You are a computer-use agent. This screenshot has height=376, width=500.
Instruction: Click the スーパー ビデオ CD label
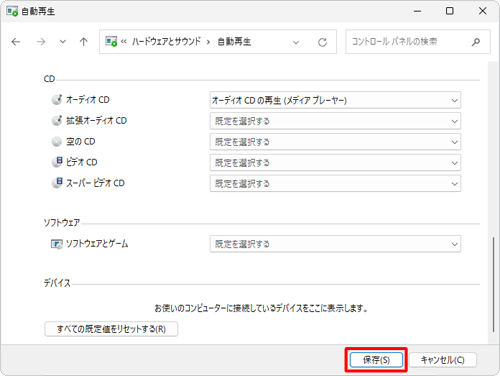tap(95, 183)
